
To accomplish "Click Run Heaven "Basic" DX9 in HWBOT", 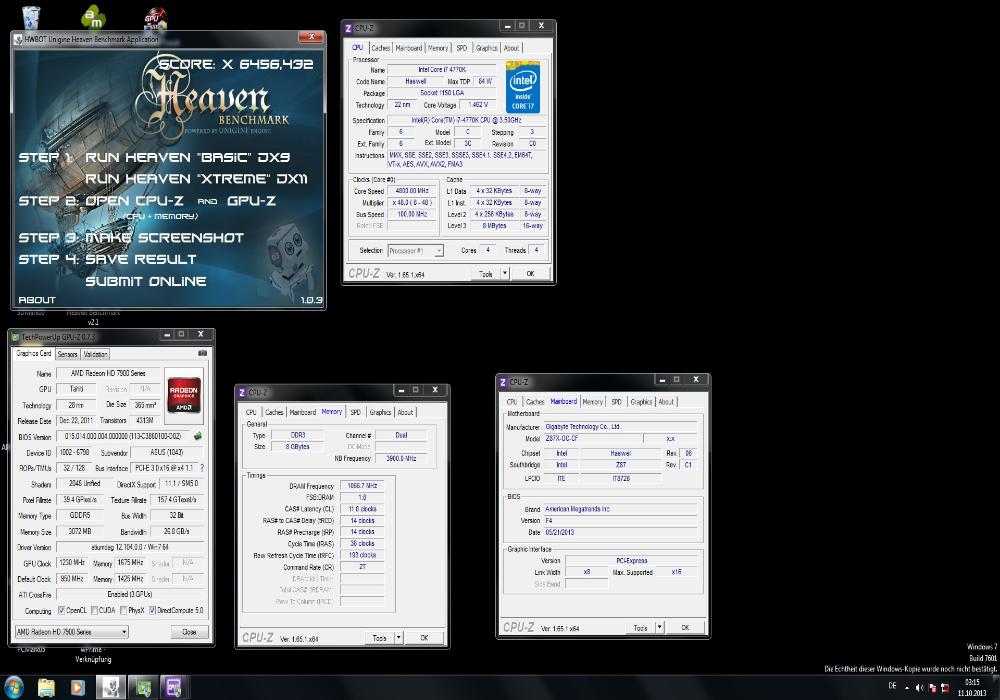I will pyautogui.click(x=188, y=157).
